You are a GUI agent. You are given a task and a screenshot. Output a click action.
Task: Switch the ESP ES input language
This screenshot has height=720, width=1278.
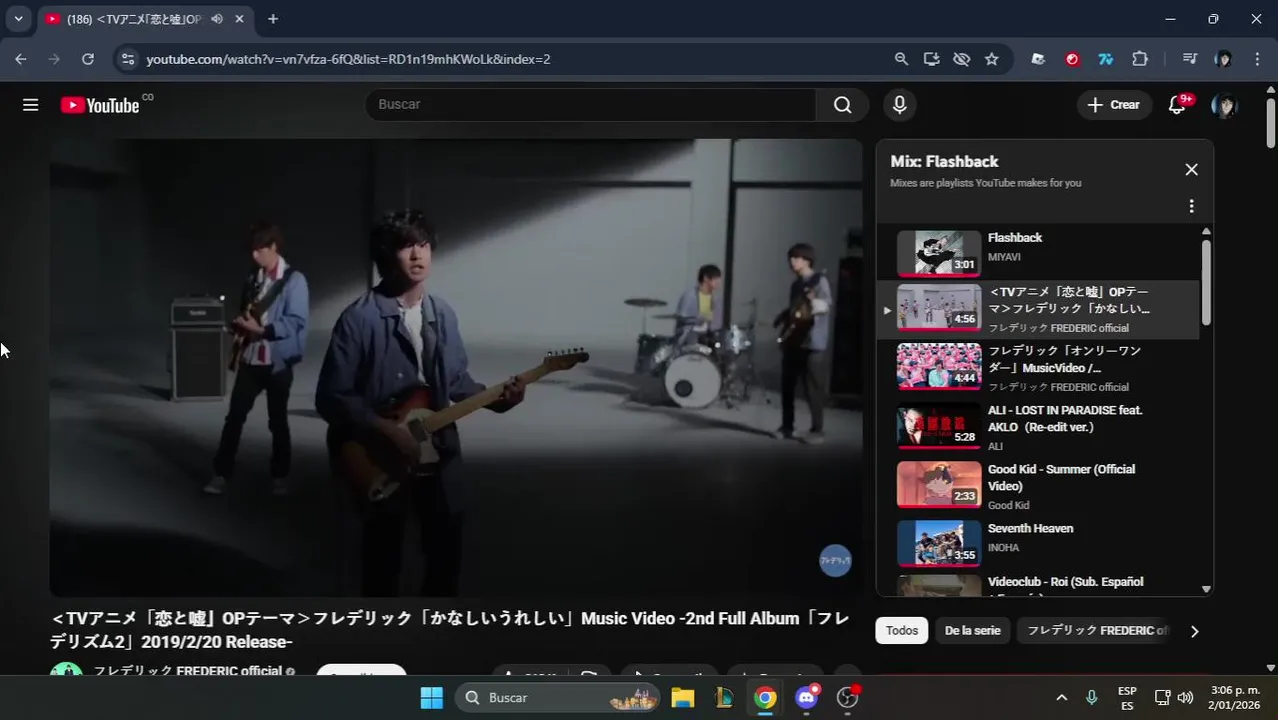[x=1127, y=697]
